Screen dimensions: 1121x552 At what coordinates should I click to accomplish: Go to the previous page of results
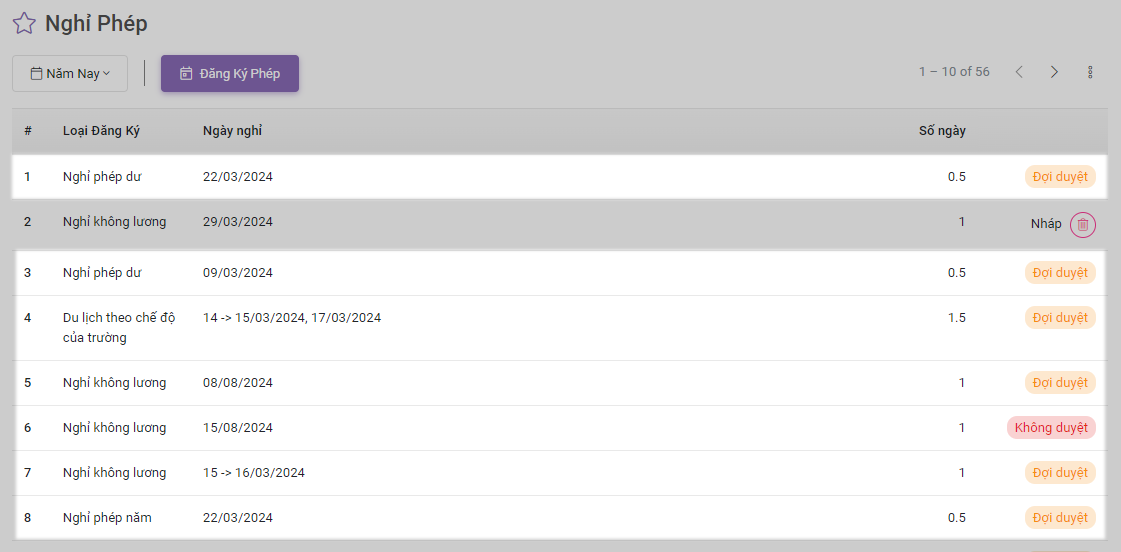(1019, 72)
